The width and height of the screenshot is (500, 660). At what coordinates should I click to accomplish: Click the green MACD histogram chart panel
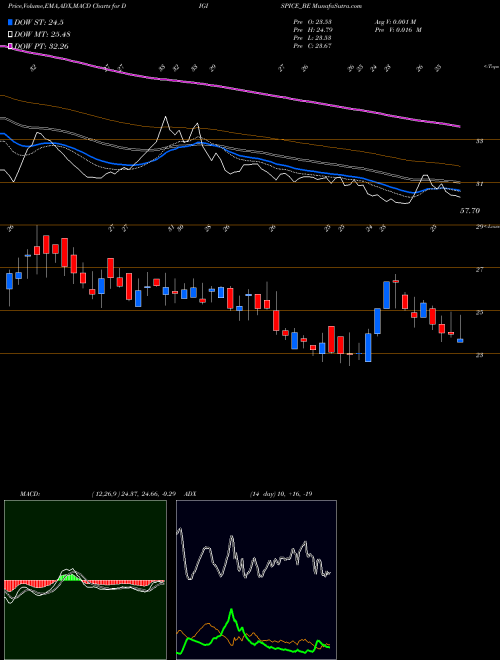pyautogui.click(x=85, y=580)
